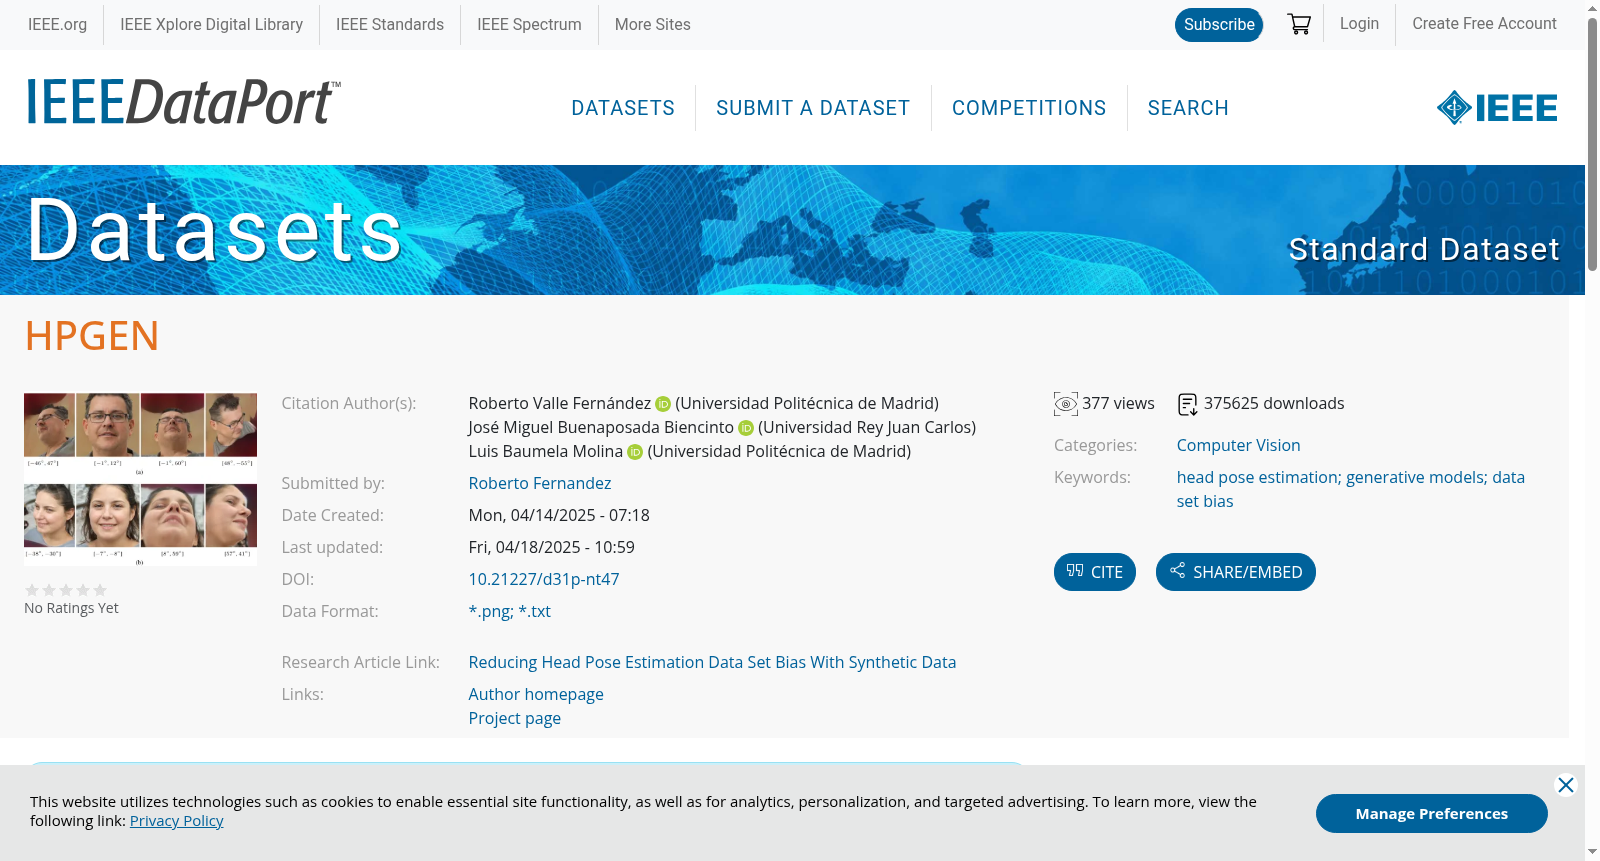Open the Privacy Policy link

(x=176, y=821)
